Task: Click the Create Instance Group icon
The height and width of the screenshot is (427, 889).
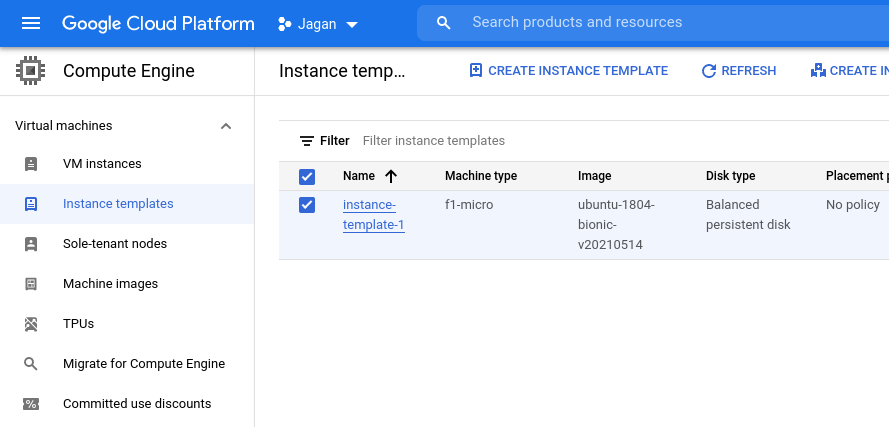Action: point(818,70)
